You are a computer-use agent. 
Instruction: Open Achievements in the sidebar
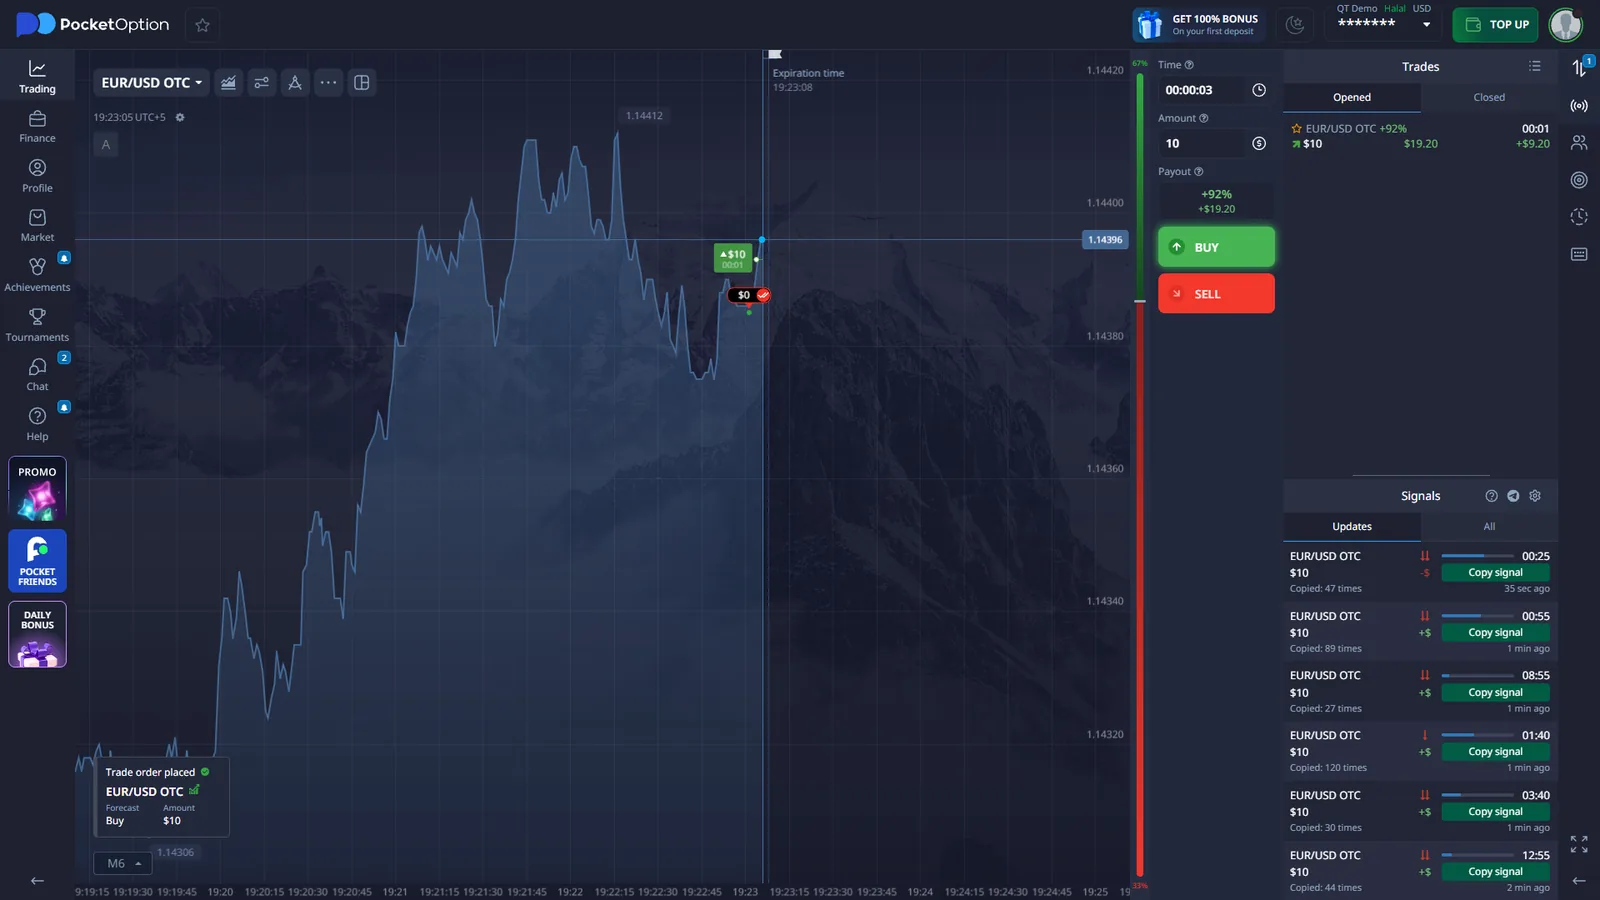[37, 275]
